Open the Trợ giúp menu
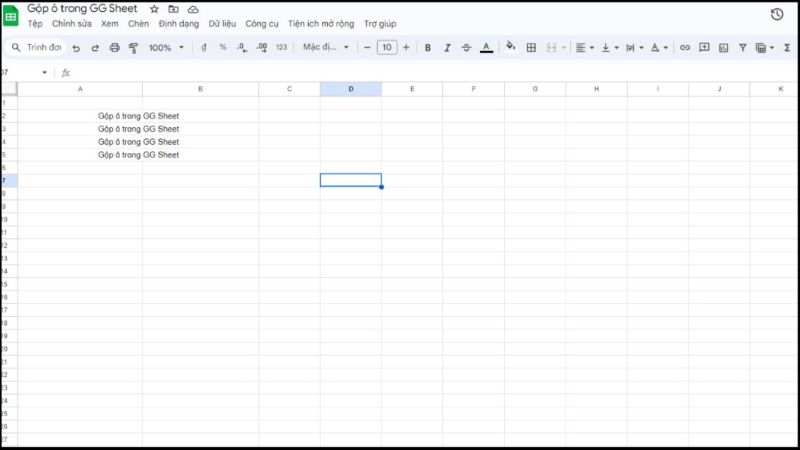 [380, 23]
